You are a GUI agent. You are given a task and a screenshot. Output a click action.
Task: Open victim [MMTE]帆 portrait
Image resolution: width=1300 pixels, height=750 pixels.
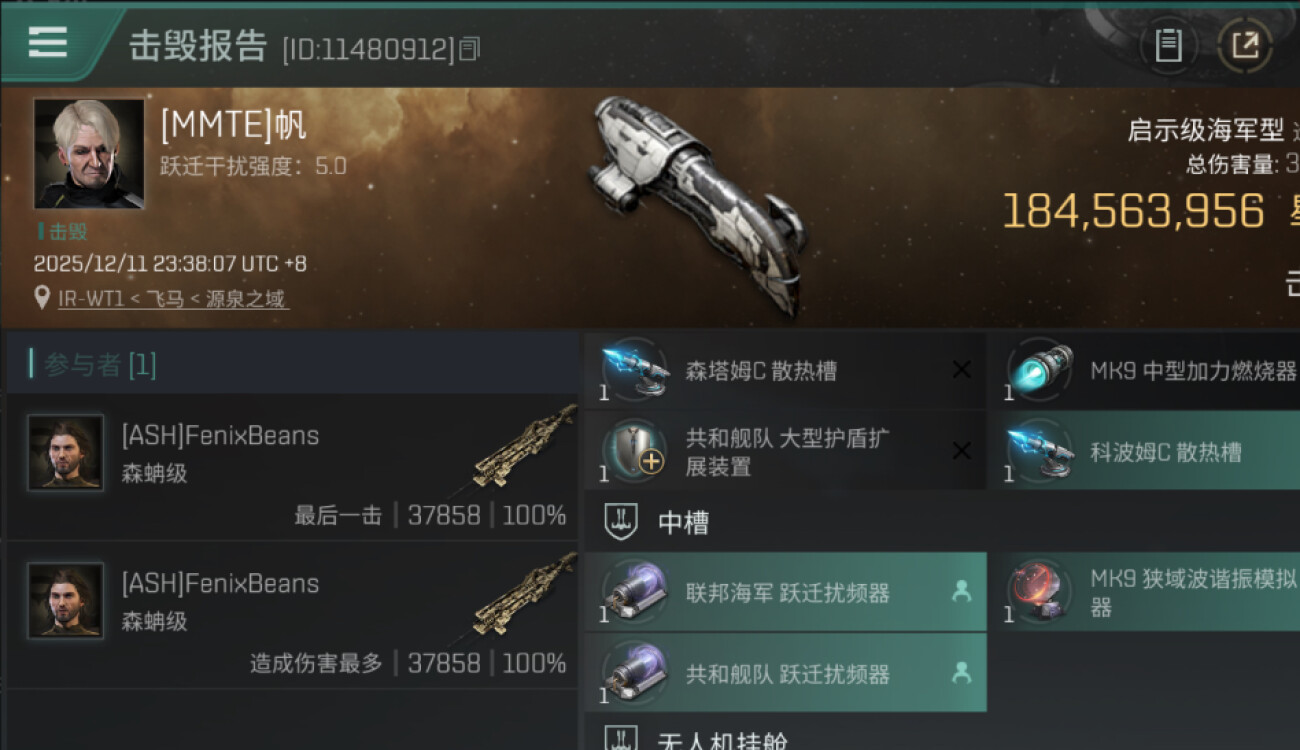pos(89,153)
